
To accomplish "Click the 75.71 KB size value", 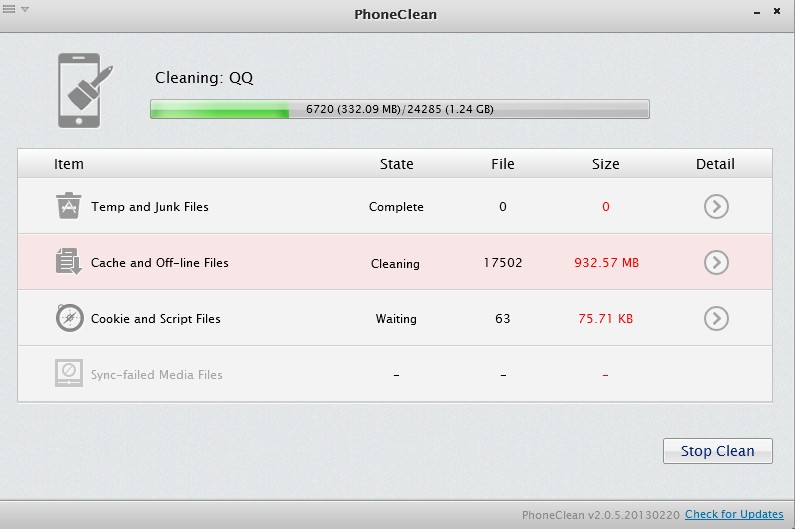I will [605, 319].
